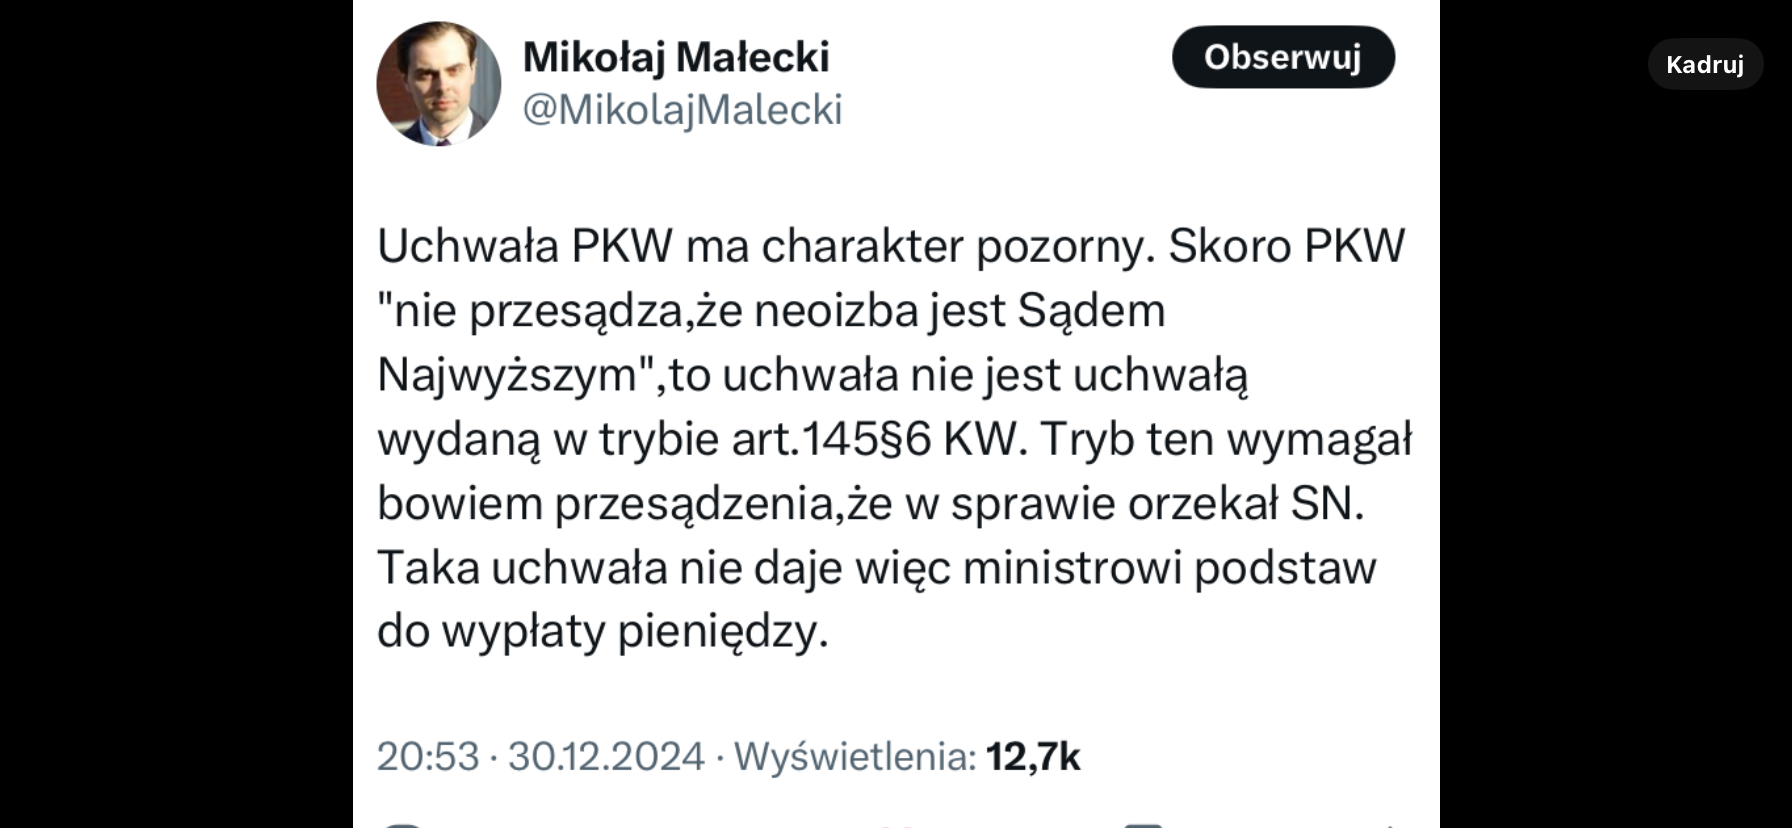This screenshot has height=828, width=1792.
Task: Click the sentence 'Uchwała PKW ma charakter pozorny'
Action: click(x=765, y=246)
